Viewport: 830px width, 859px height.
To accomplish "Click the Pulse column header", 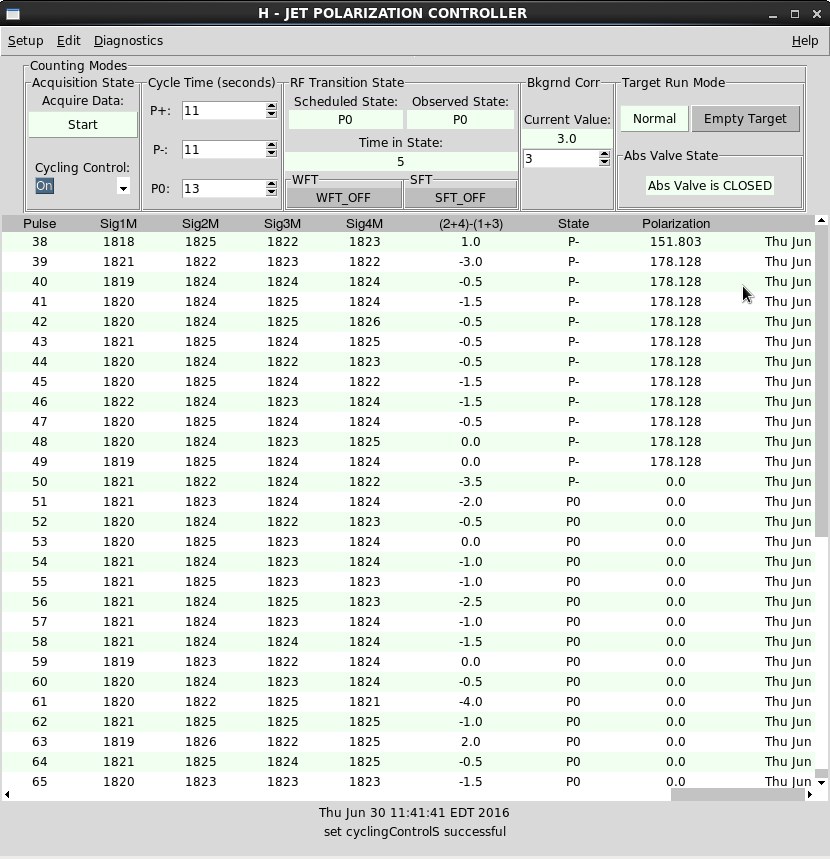I will click(39, 224).
